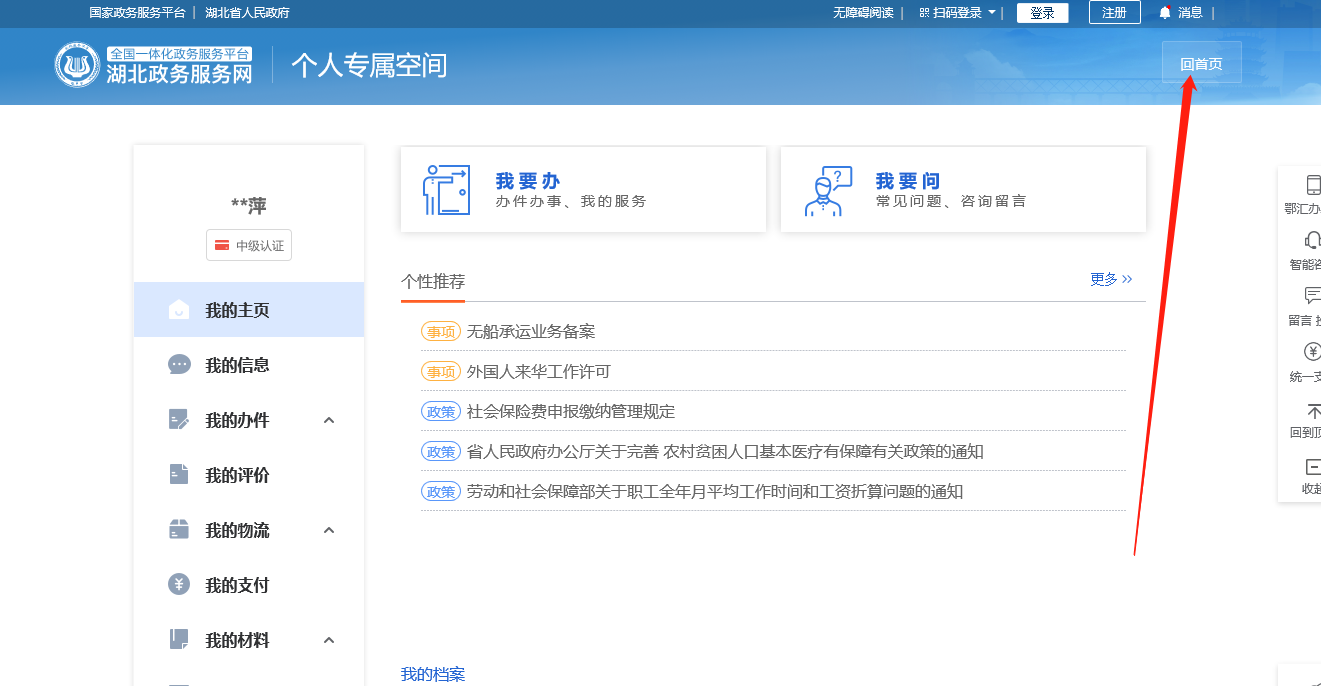The width and height of the screenshot is (1321, 686).
Task: Select 我的物流 in the sidebar
Action: [249, 530]
